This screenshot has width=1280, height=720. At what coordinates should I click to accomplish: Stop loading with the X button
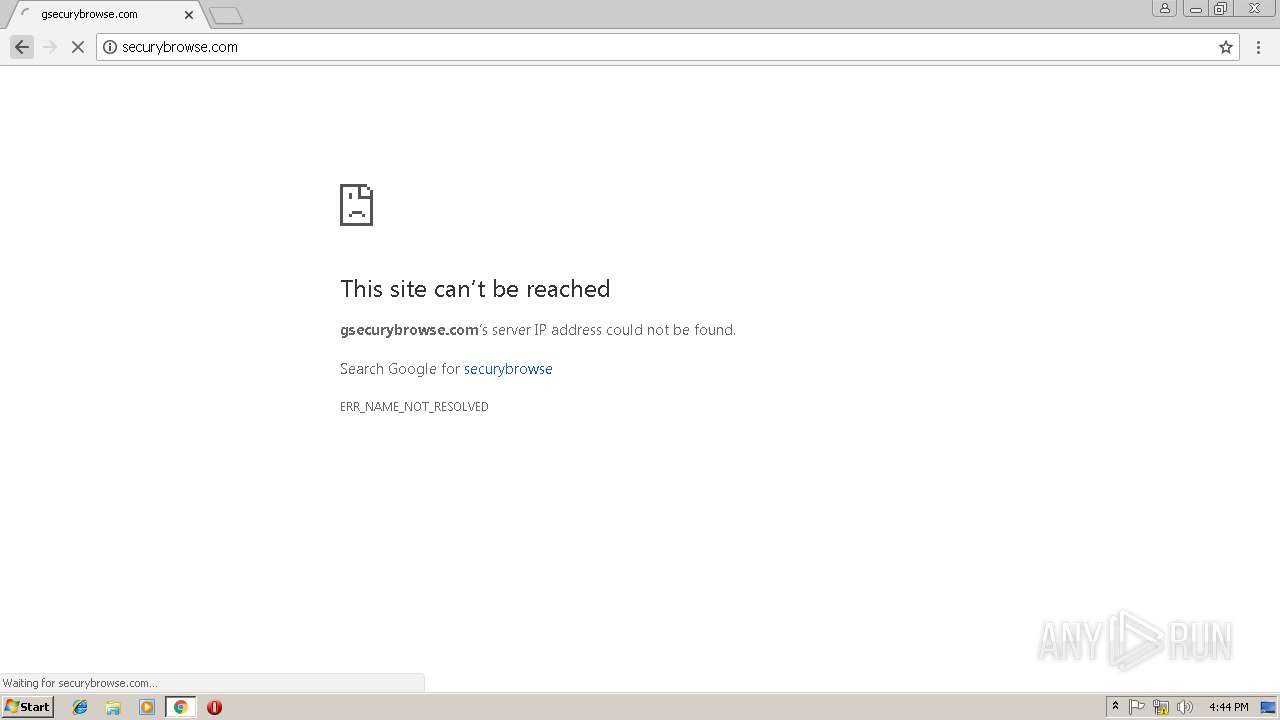(x=78, y=47)
